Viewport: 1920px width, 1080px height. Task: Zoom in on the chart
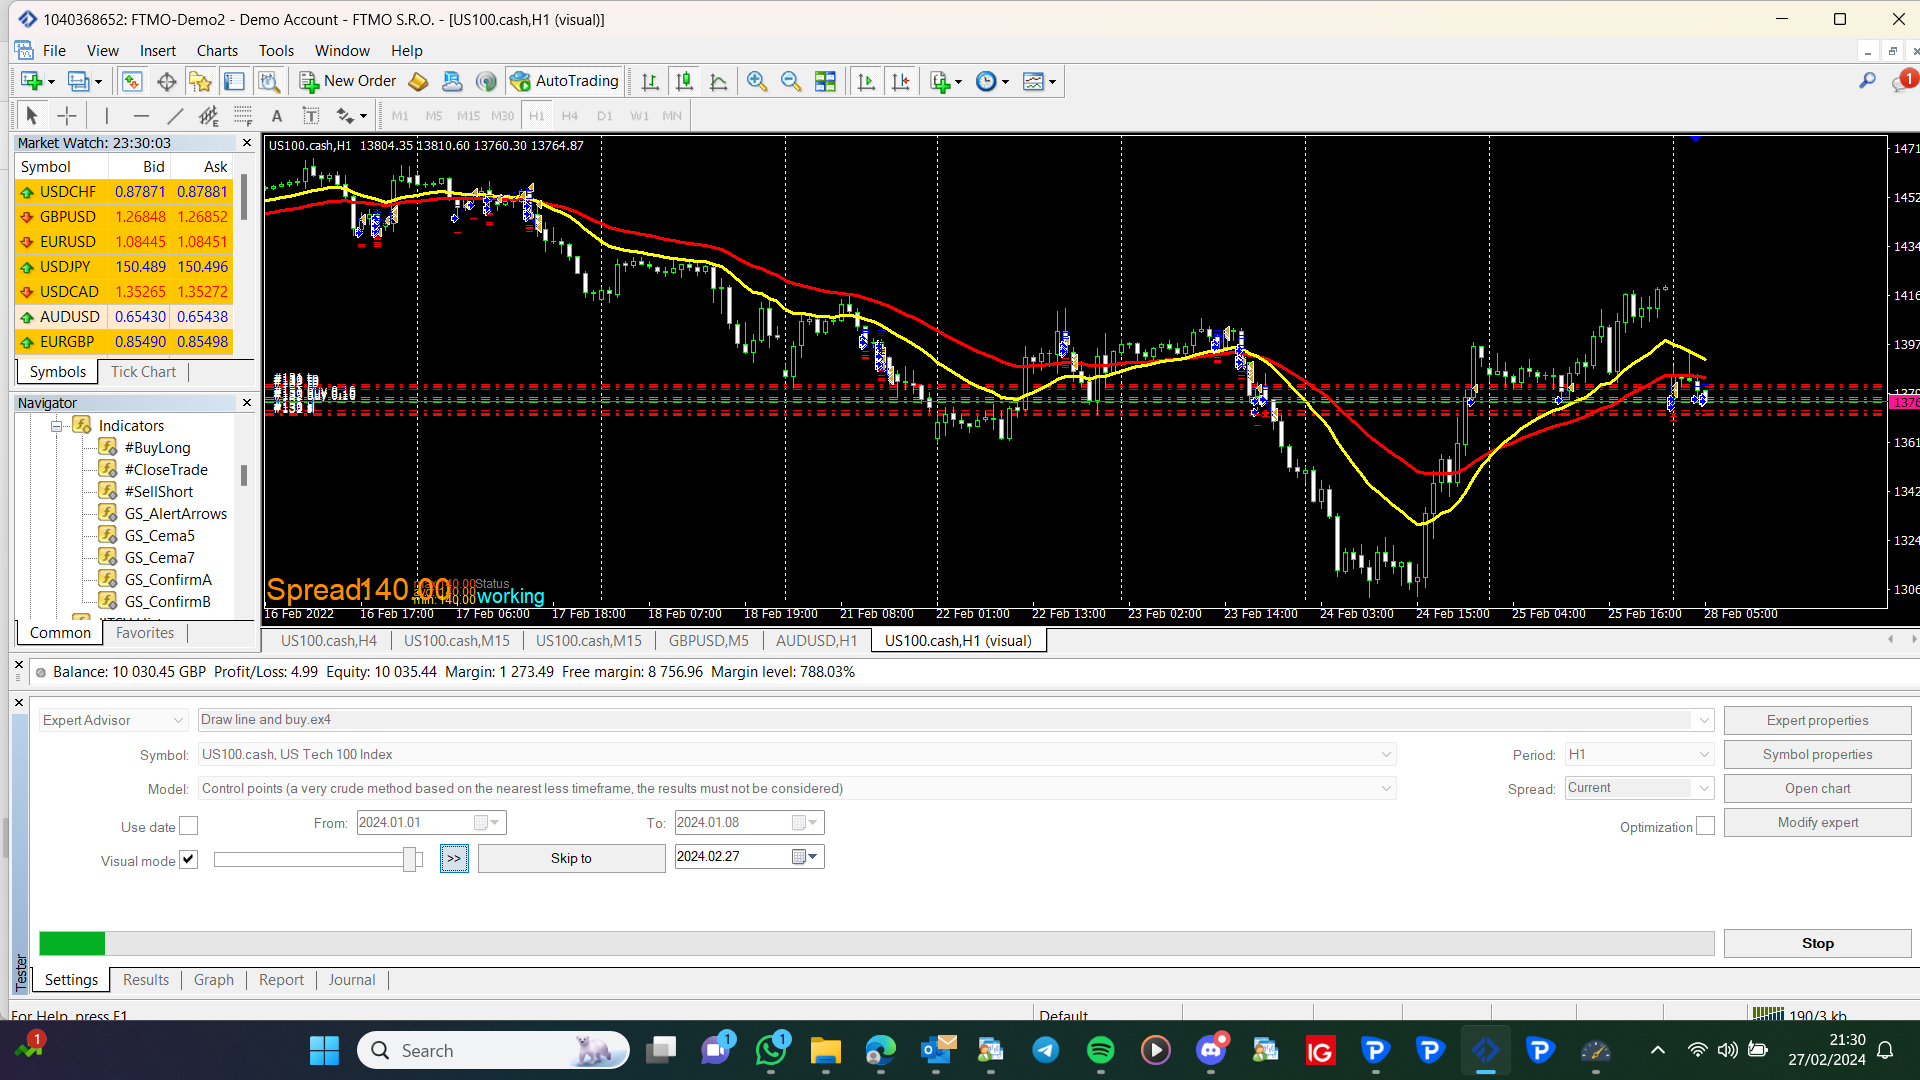point(757,81)
